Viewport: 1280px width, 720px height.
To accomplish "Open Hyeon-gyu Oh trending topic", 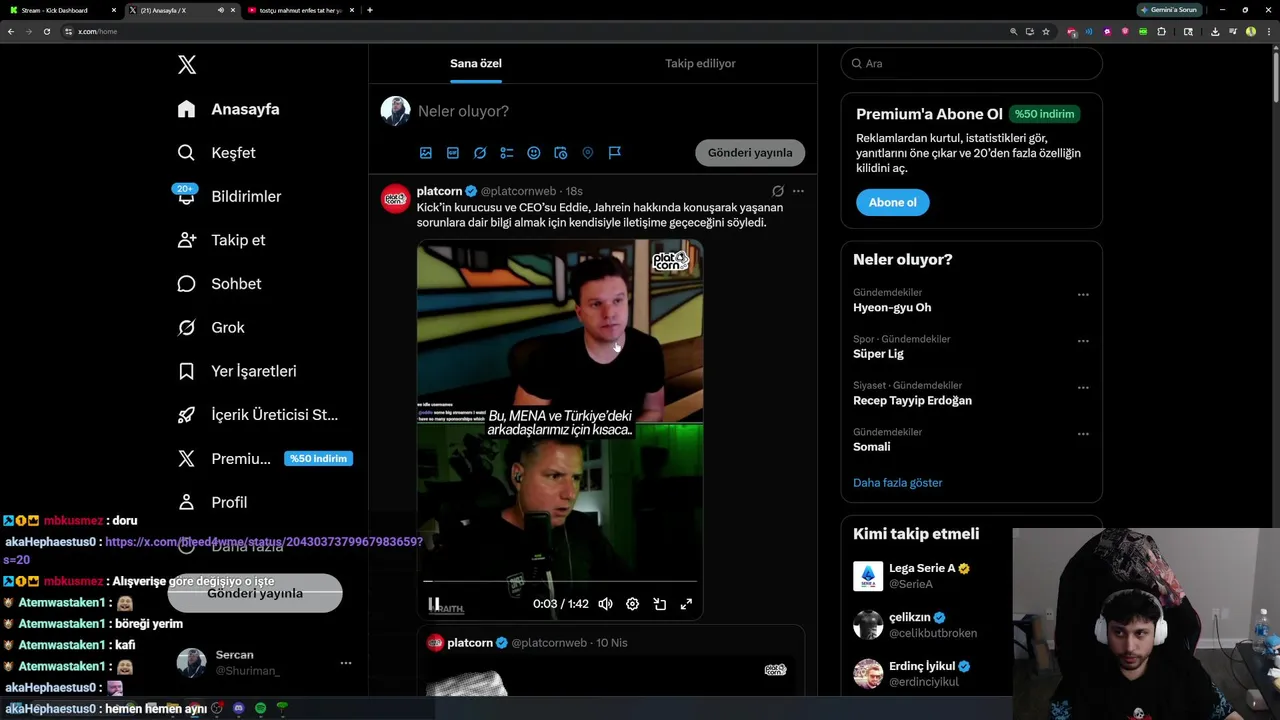I will tap(892, 308).
